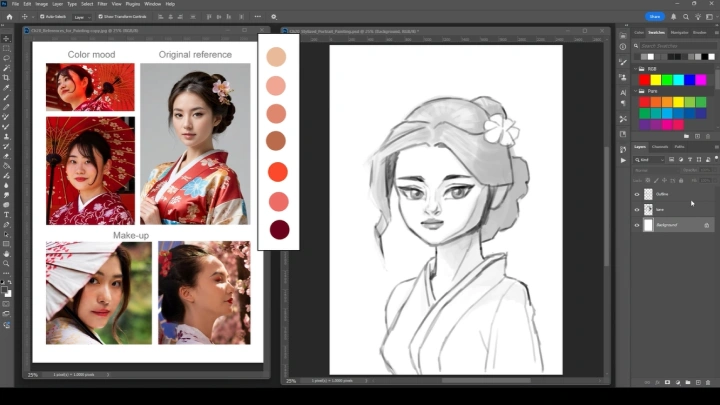Screen dimensions: 720x405
Task: Open the Kind filter dropdown in Layers
Action: coord(649,159)
